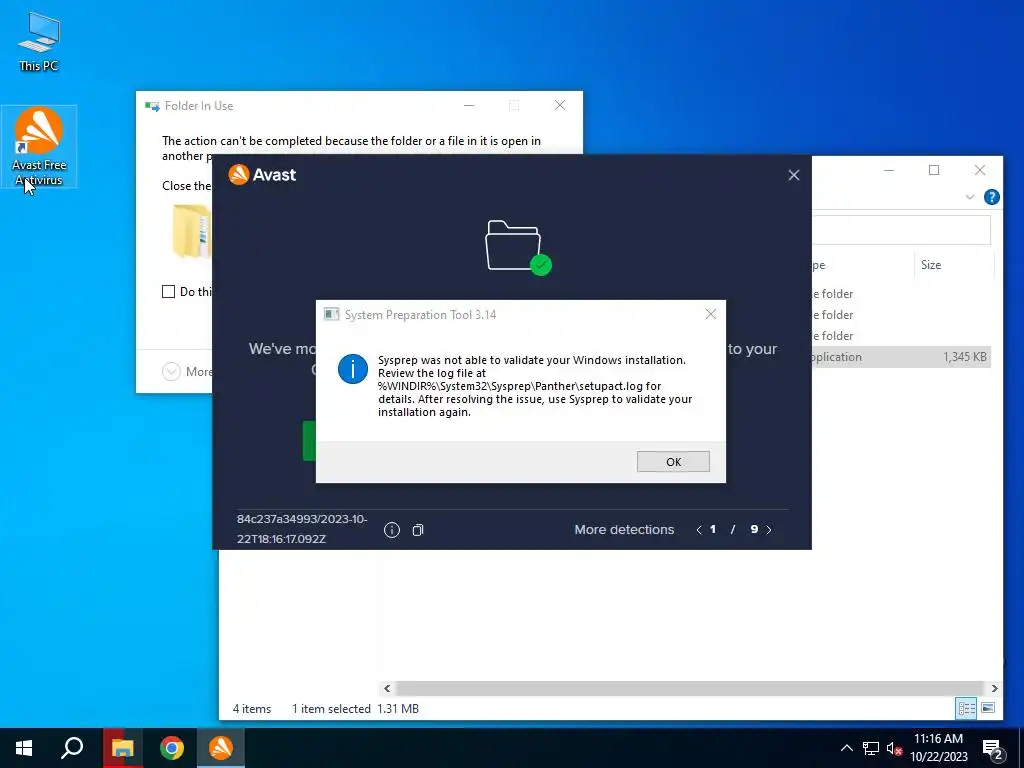Click the horizontal scrollbar left arrow
This screenshot has height=768, width=1024.
[x=387, y=688]
